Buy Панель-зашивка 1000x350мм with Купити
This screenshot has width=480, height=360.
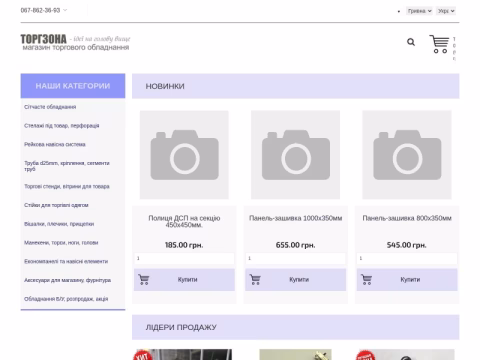pos(296,280)
